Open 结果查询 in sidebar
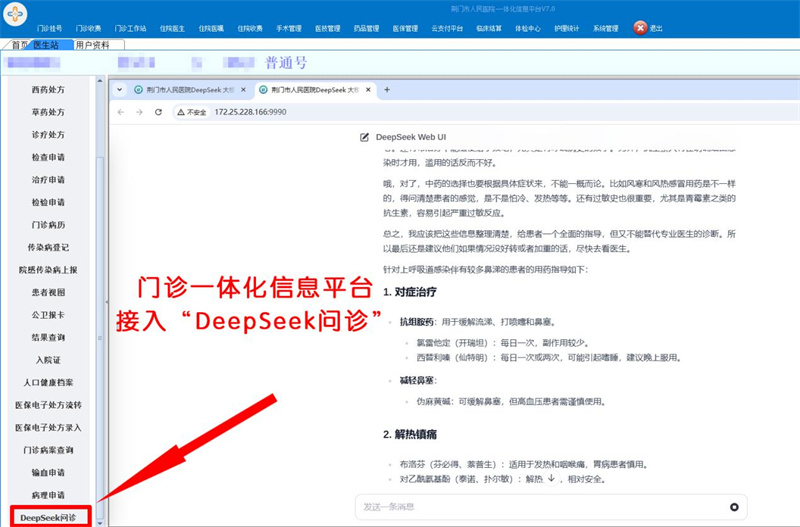The width and height of the screenshot is (800, 527). 48,337
